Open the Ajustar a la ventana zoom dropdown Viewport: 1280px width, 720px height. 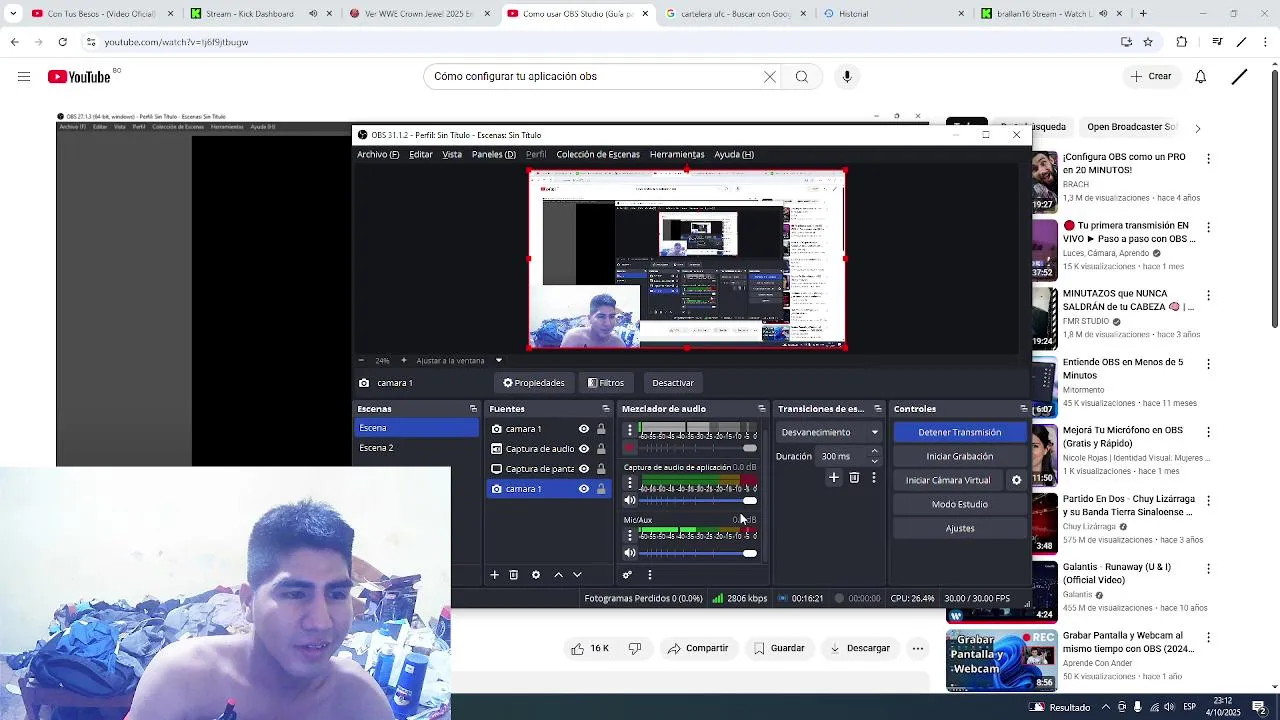498,361
